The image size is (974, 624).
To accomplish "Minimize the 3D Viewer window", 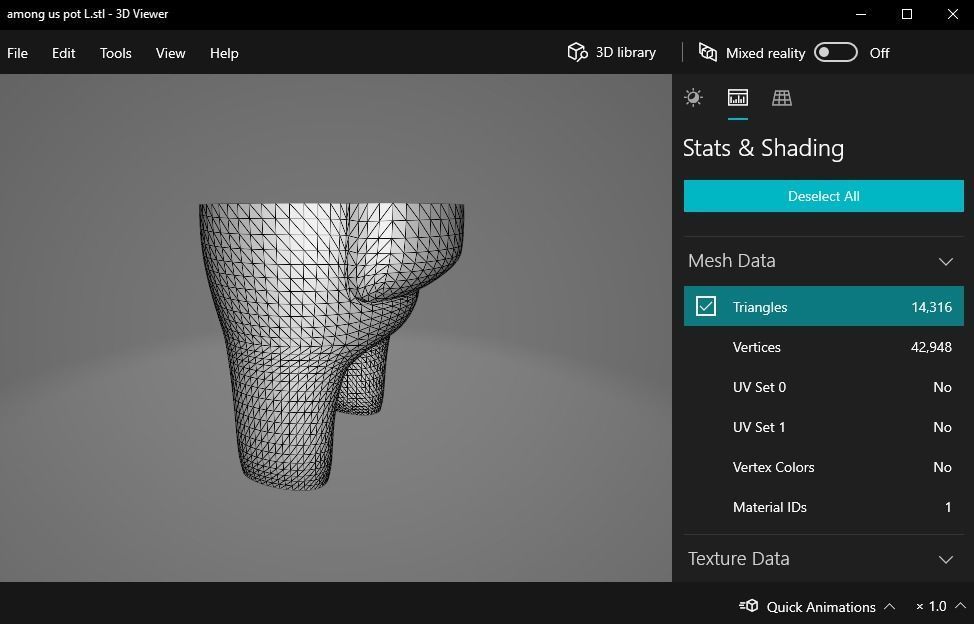I will 861,14.
